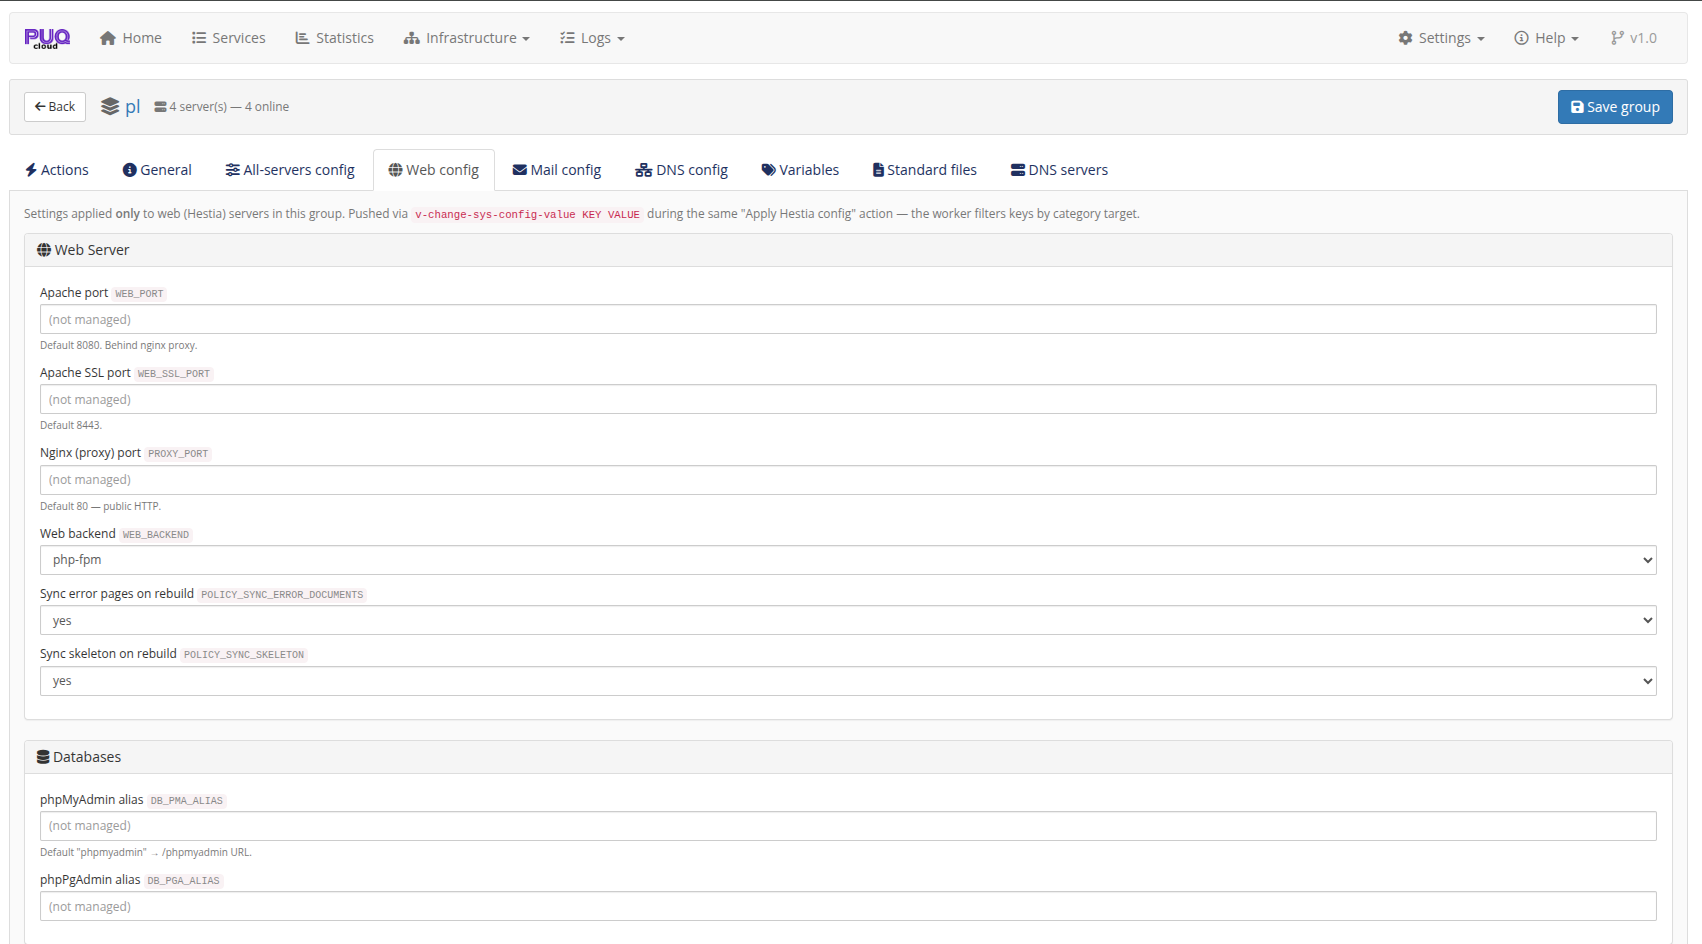1702x944 pixels.
Task: Click the pl group name link
Action: (x=132, y=107)
